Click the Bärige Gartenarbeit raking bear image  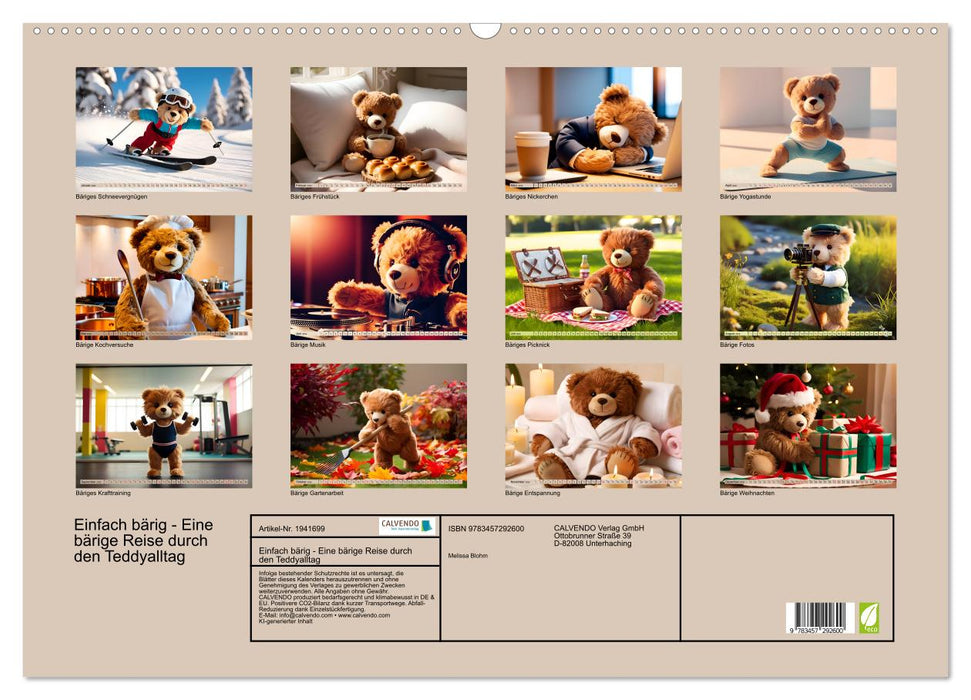coord(379,425)
